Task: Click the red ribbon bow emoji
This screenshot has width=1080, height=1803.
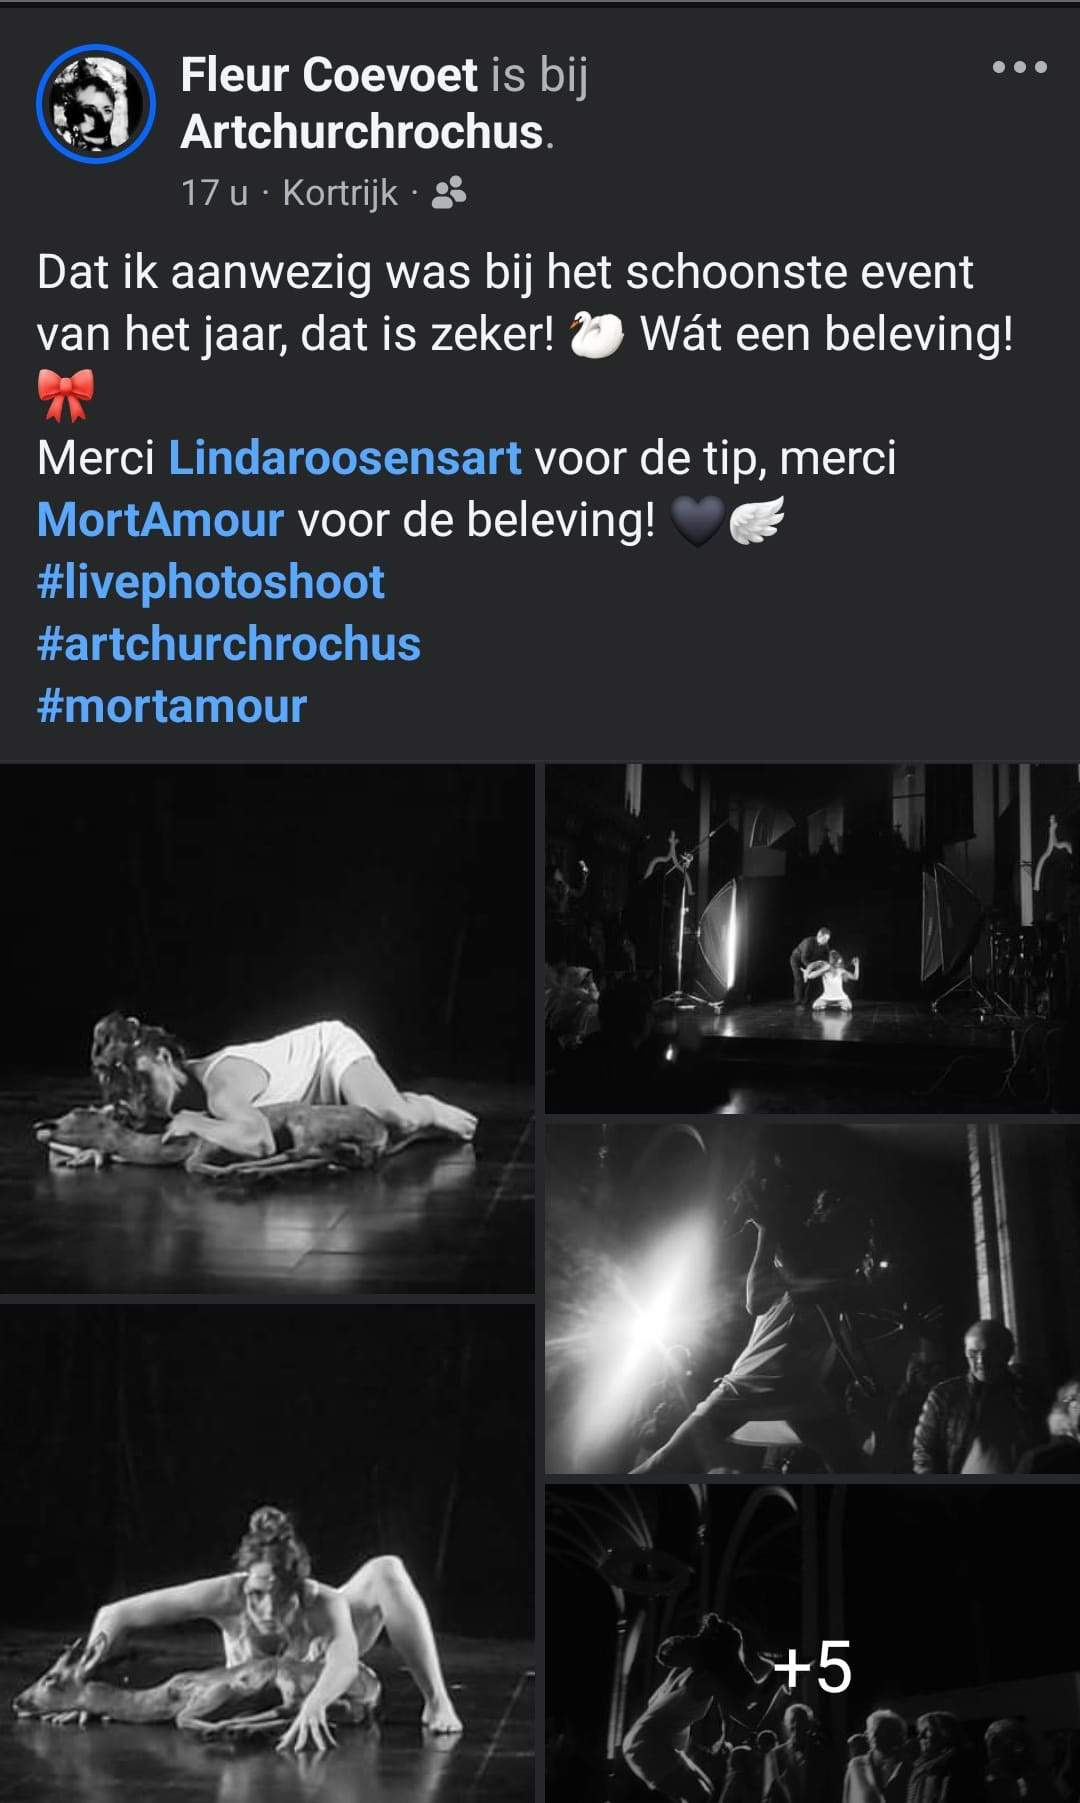Action: [66, 396]
